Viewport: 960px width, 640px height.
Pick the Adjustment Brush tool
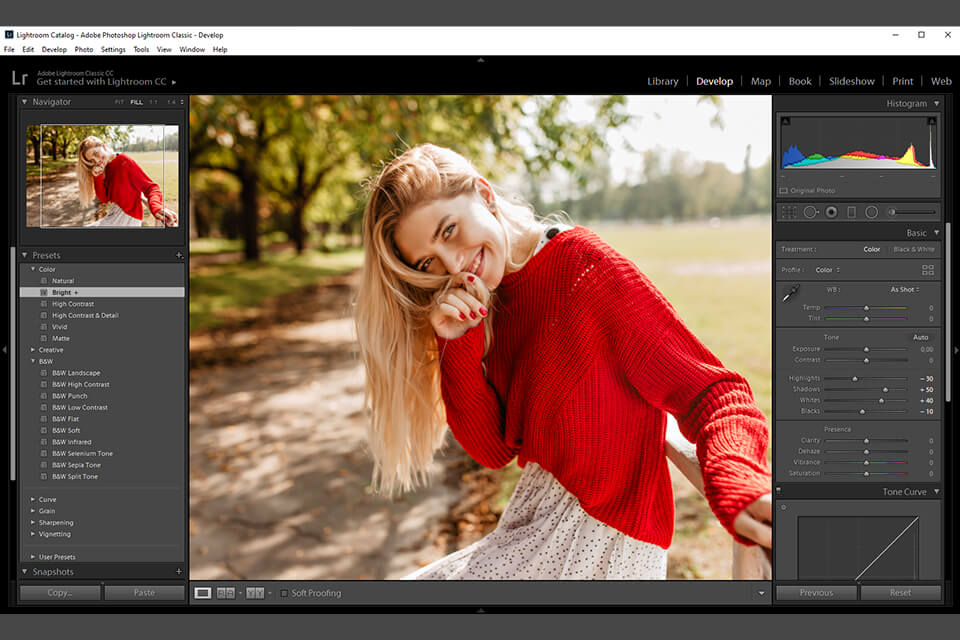[893, 211]
